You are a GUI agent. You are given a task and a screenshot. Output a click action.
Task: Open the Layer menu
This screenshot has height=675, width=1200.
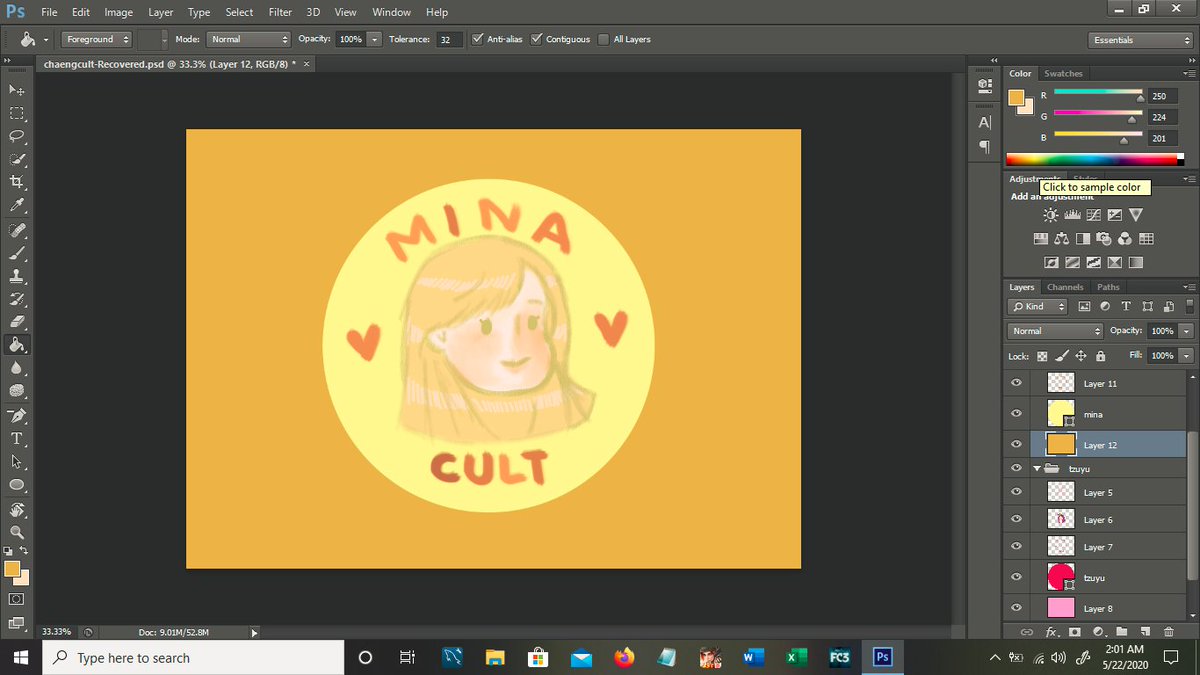coord(161,12)
